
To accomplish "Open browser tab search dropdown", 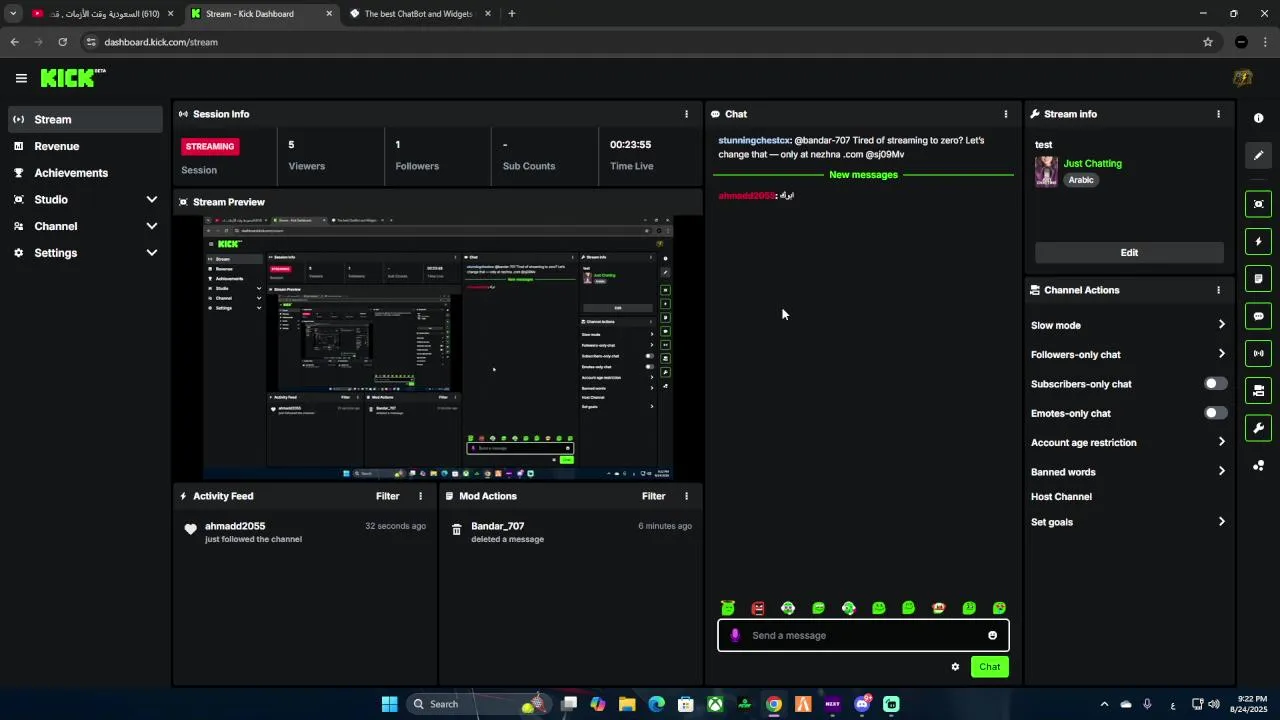I will (x=13, y=14).
